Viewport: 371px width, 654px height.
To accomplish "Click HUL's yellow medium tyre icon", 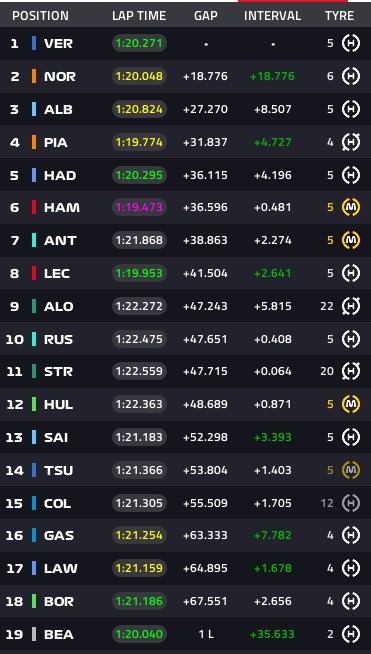I will point(351,404).
